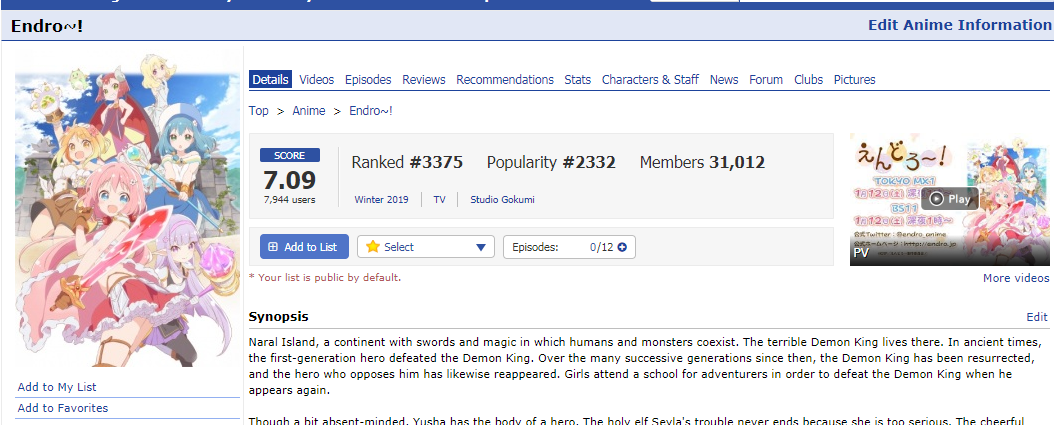Click the Members 31,012 text
This screenshot has width=1054, height=425.
tap(702, 162)
